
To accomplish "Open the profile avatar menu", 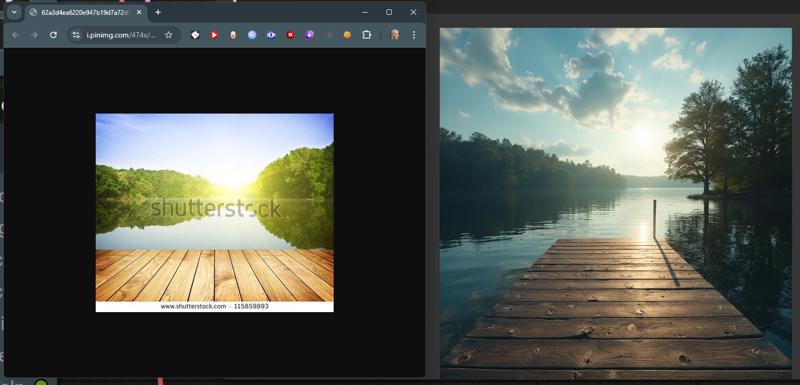I will (x=394, y=35).
